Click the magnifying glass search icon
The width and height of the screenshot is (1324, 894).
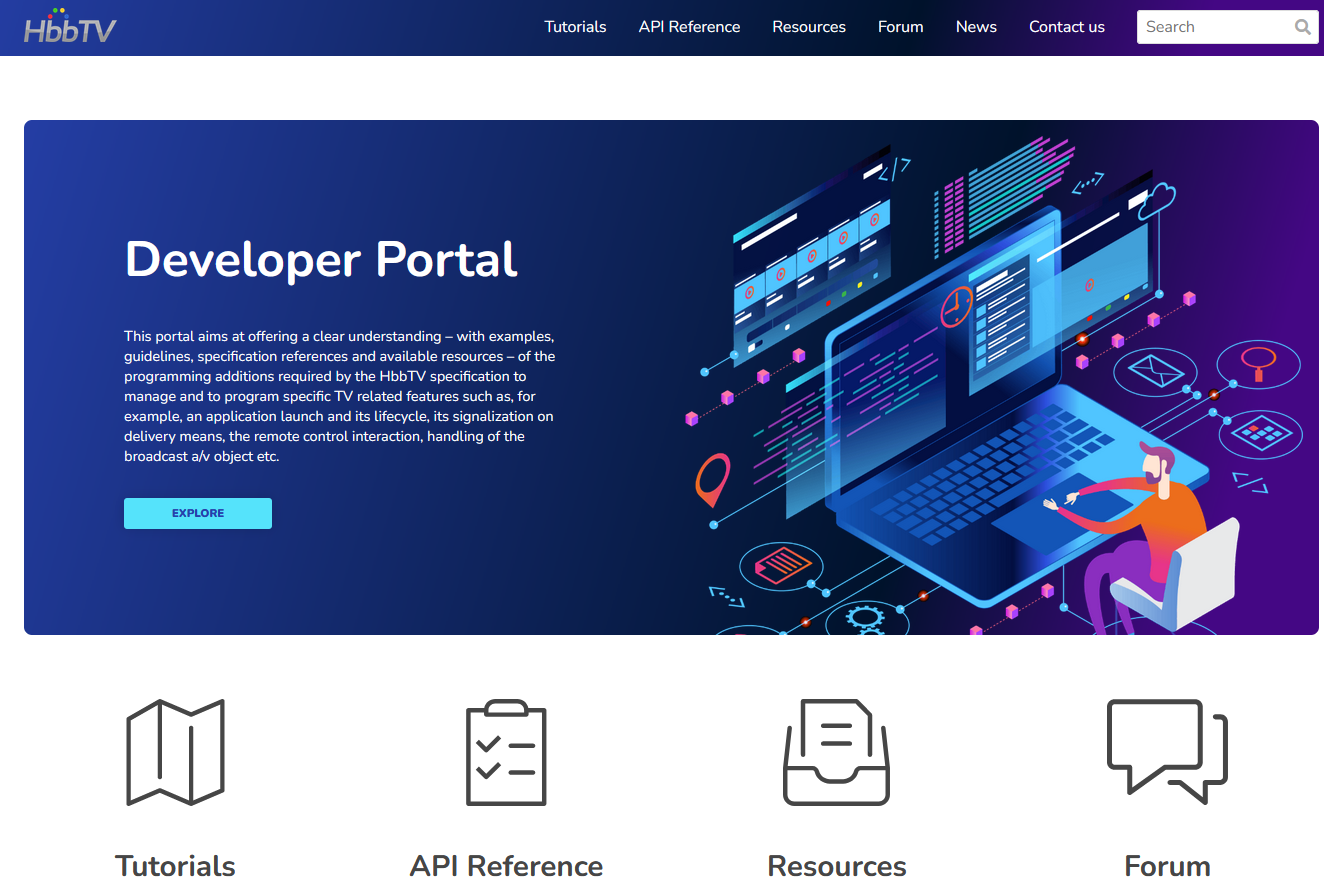[x=1302, y=27]
